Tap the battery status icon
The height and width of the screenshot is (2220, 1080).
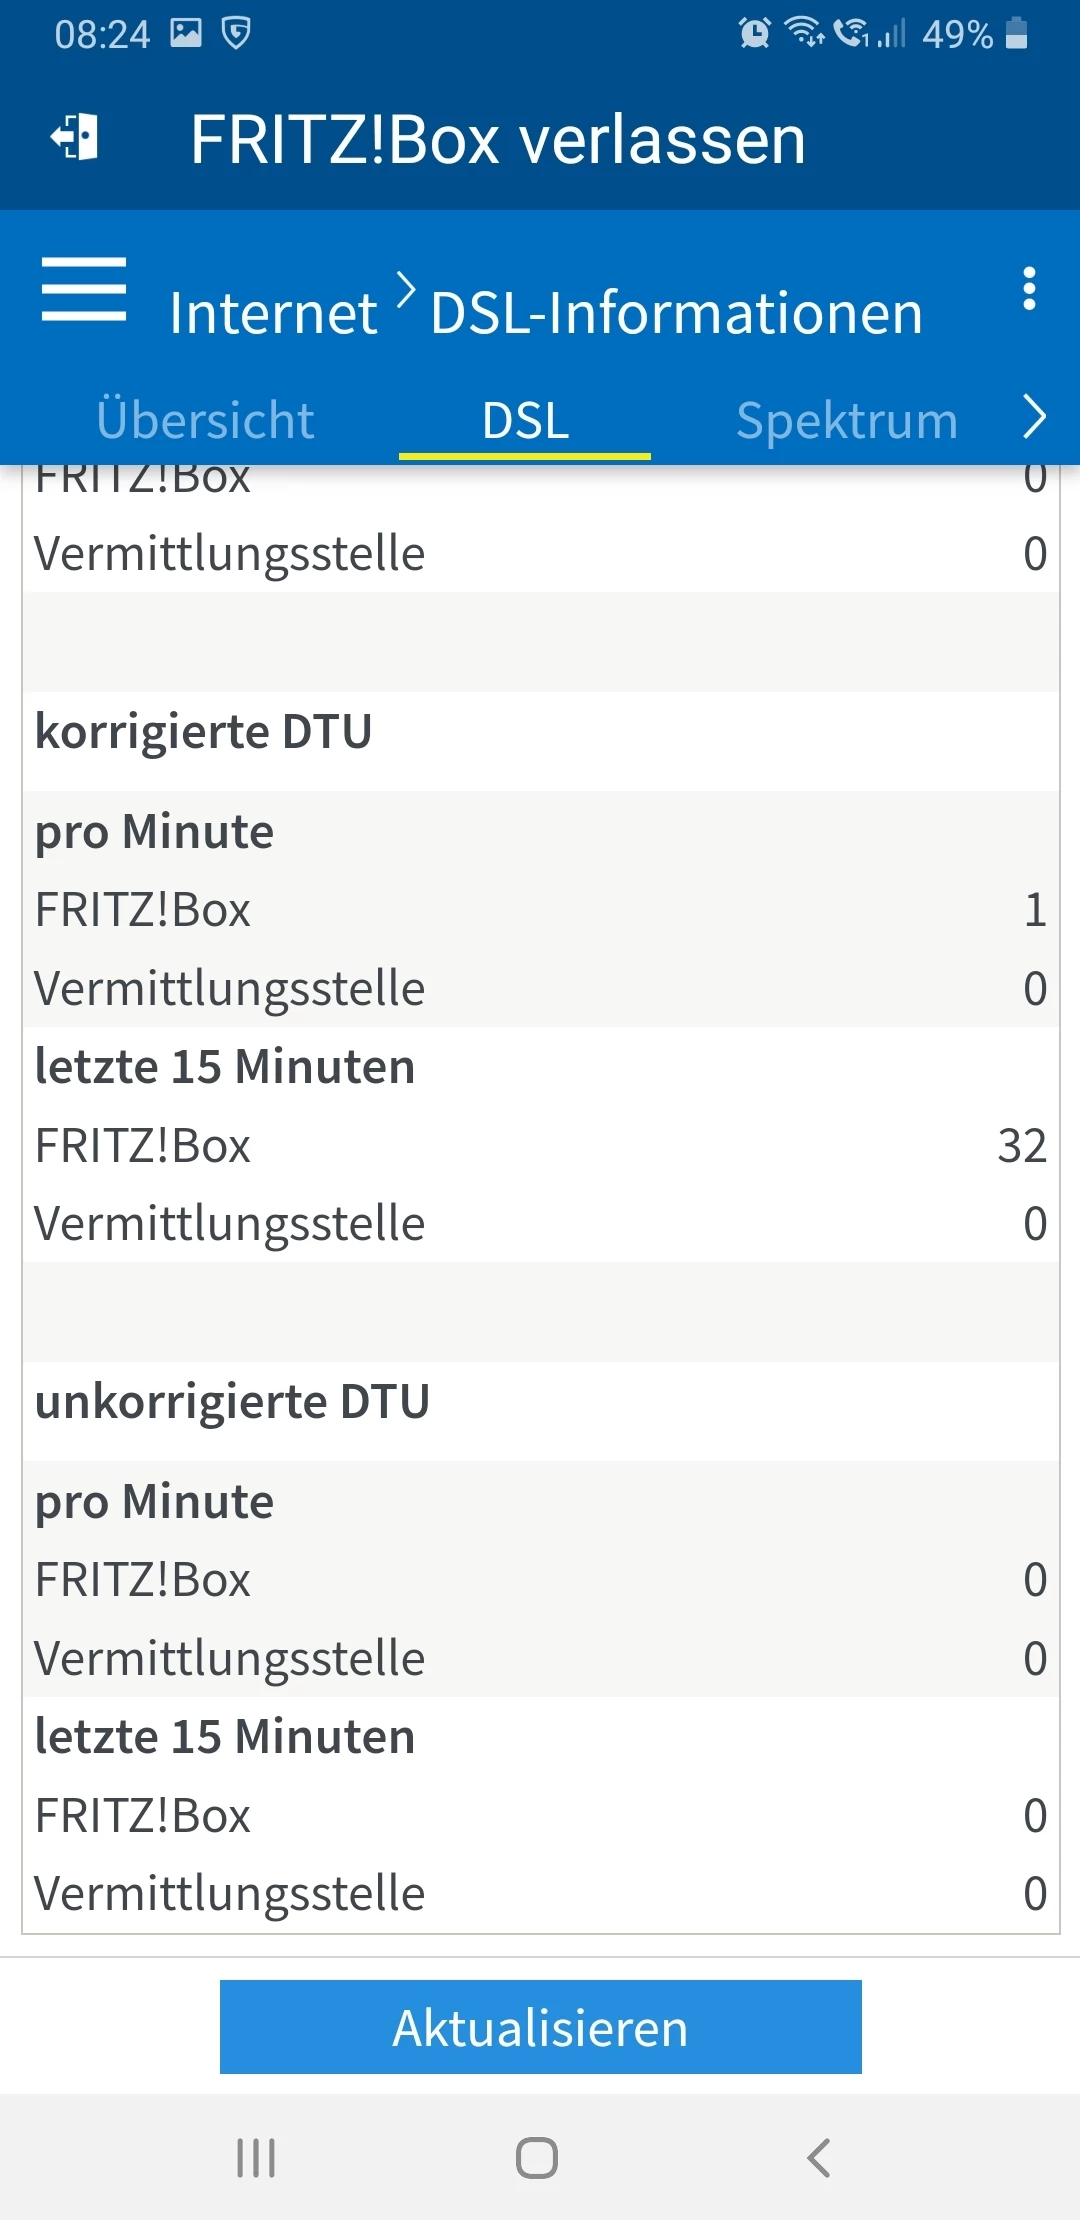pos(1017,34)
